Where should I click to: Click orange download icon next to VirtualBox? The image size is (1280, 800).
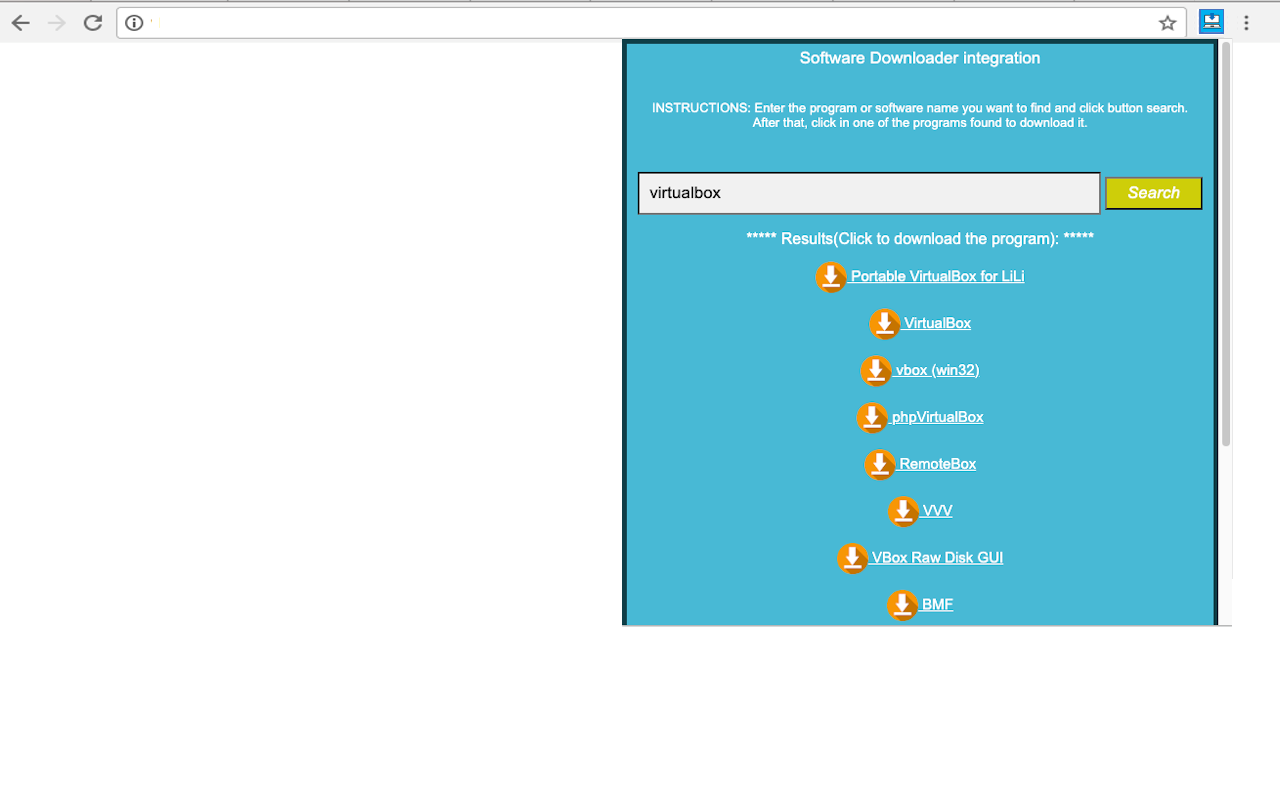[884, 324]
